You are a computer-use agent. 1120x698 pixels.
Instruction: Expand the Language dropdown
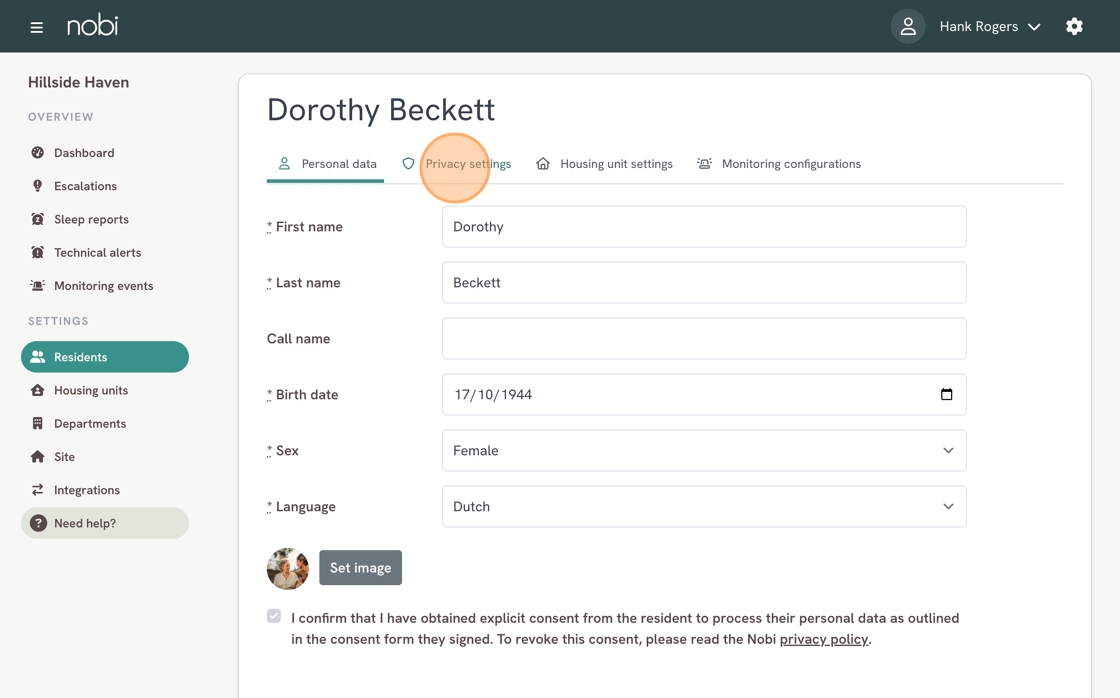(703, 507)
